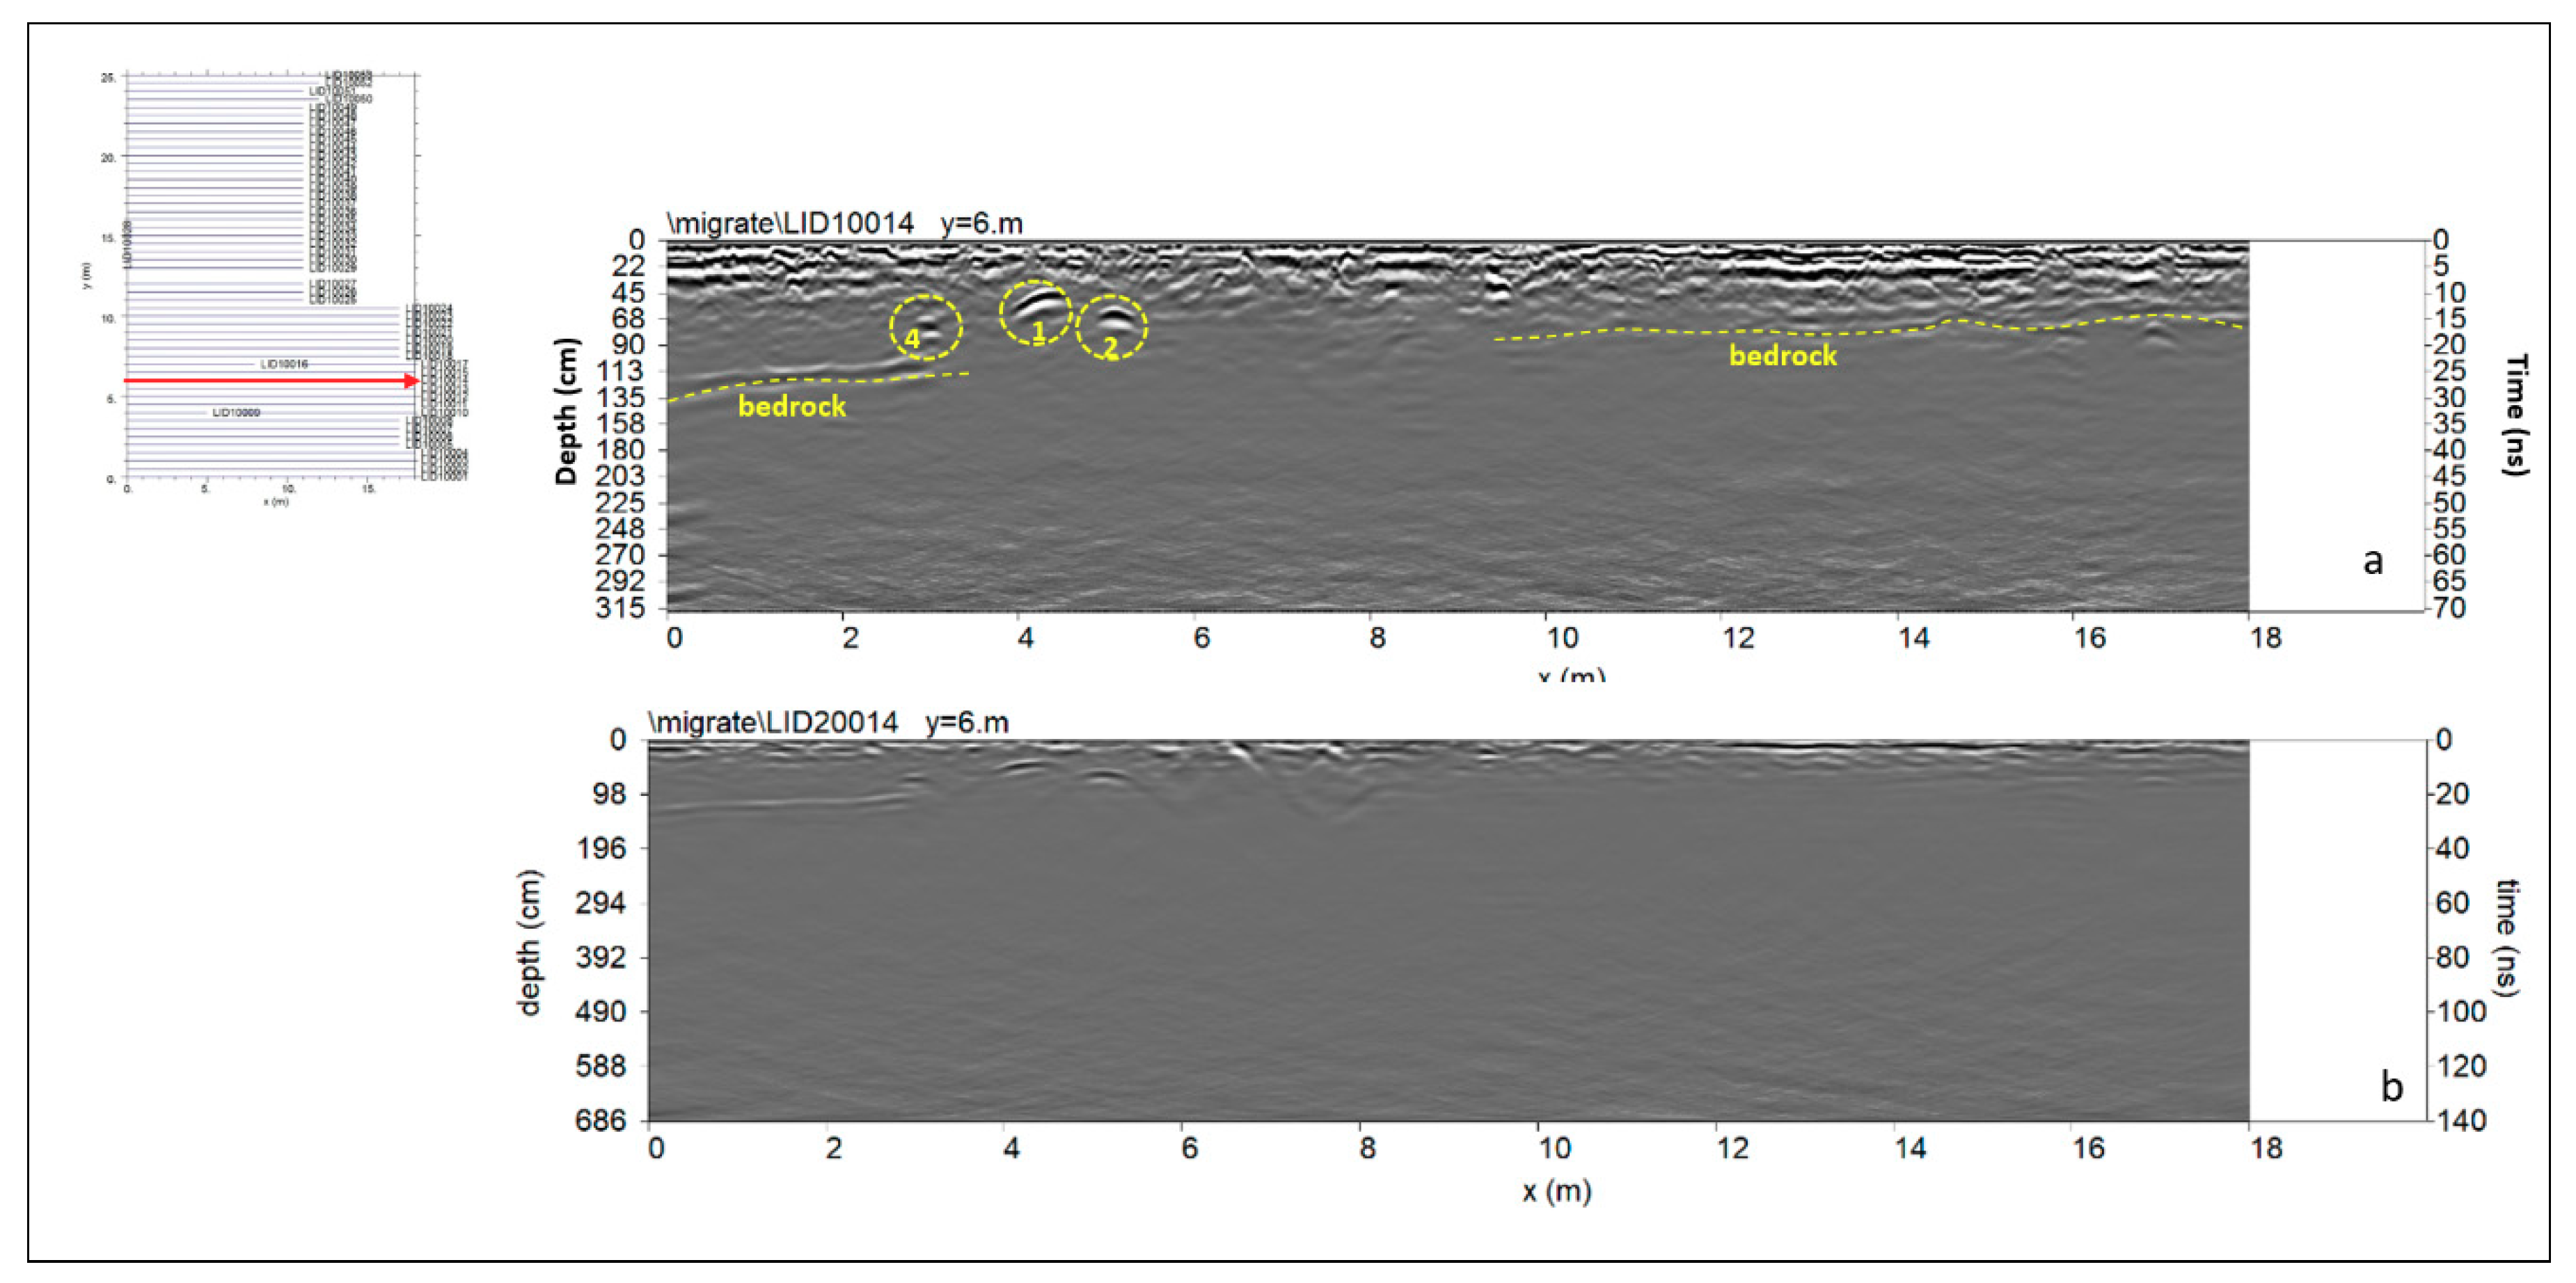Click the 686 depth tick on lower radargram
The image size is (2576, 1283).
(x=601, y=1120)
